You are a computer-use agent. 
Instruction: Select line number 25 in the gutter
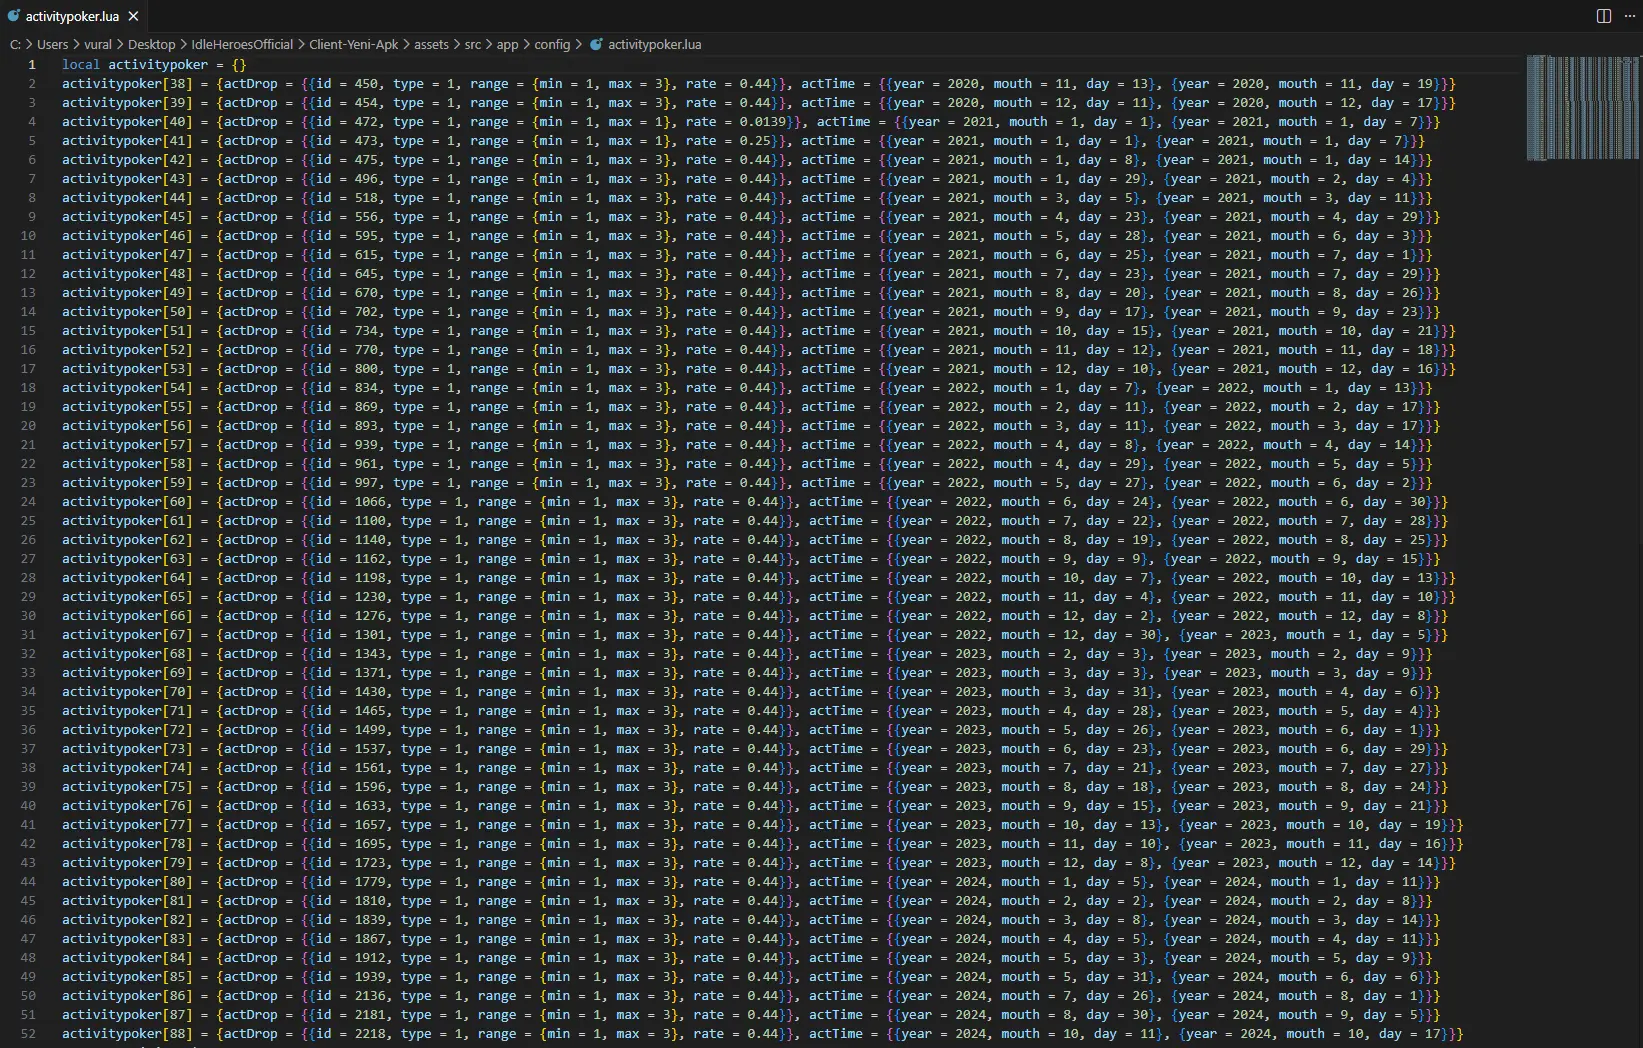28,521
